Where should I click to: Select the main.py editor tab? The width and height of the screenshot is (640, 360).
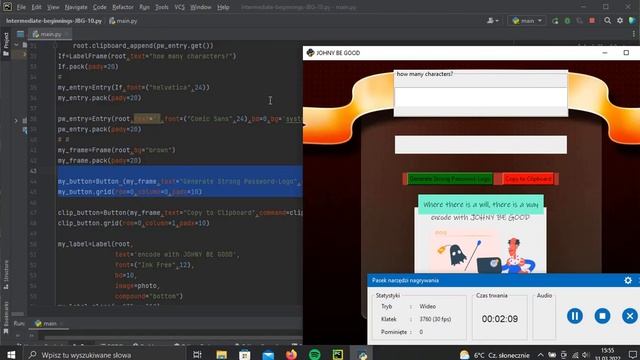(50, 34)
